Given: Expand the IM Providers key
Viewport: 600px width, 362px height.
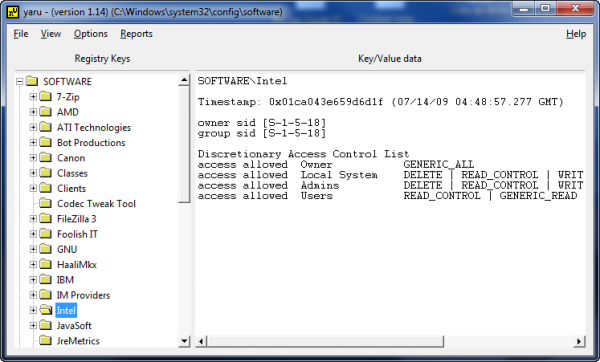Looking at the screenshot, I should click(x=33, y=295).
